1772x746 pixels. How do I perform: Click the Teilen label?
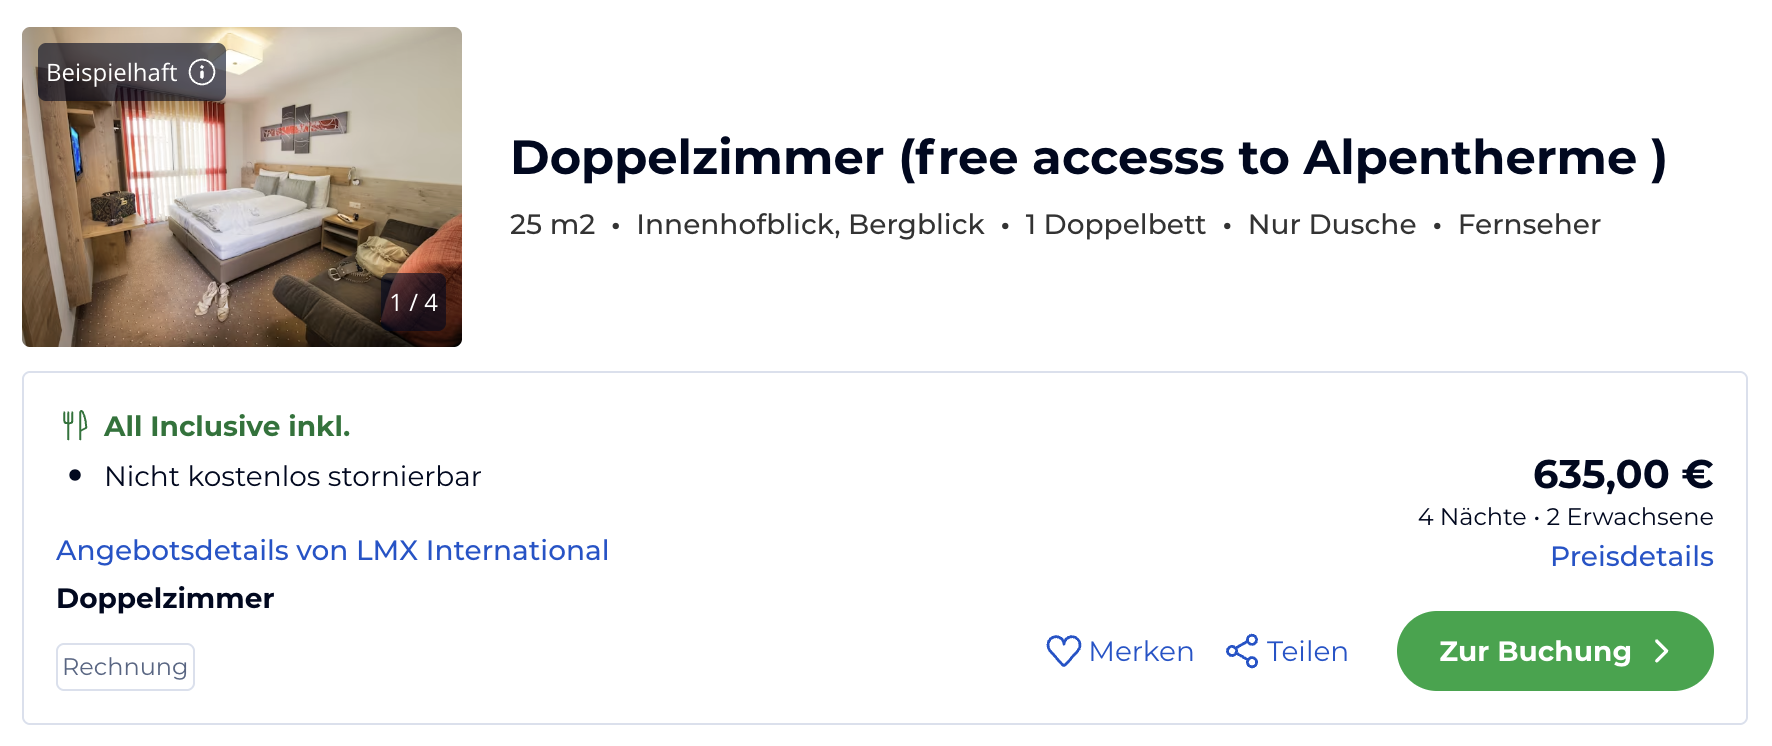coord(1307,651)
